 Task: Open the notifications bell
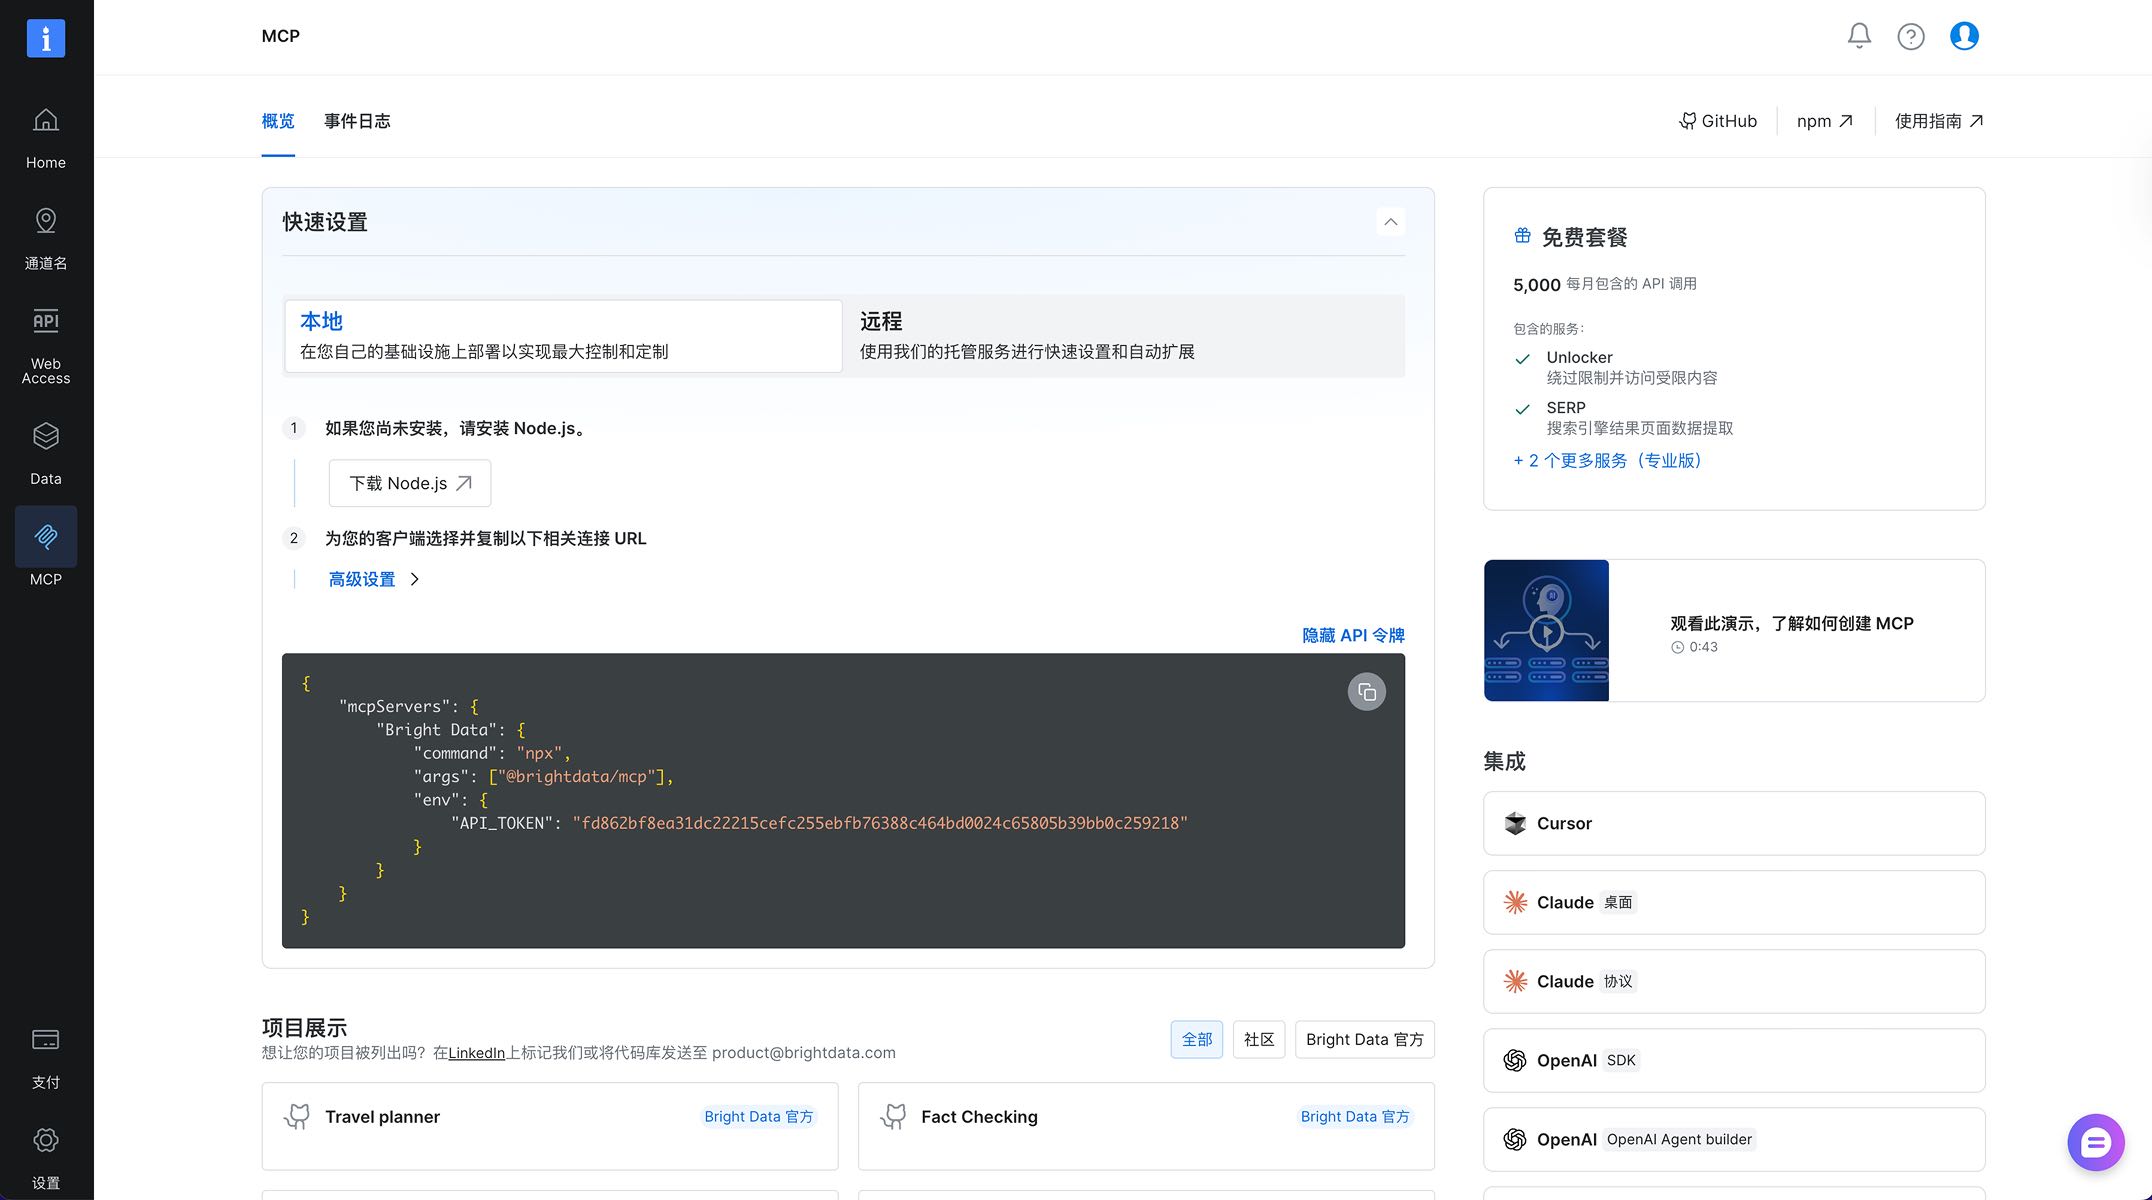pos(1859,36)
